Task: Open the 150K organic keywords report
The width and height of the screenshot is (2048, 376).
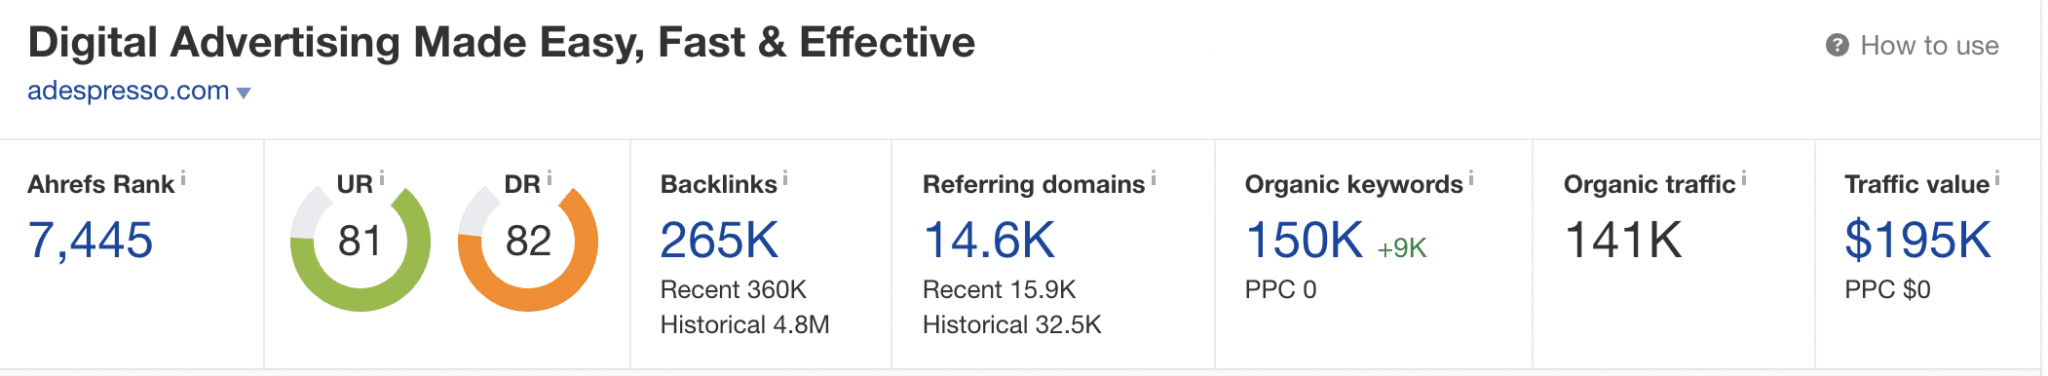Action: pos(1304,240)
